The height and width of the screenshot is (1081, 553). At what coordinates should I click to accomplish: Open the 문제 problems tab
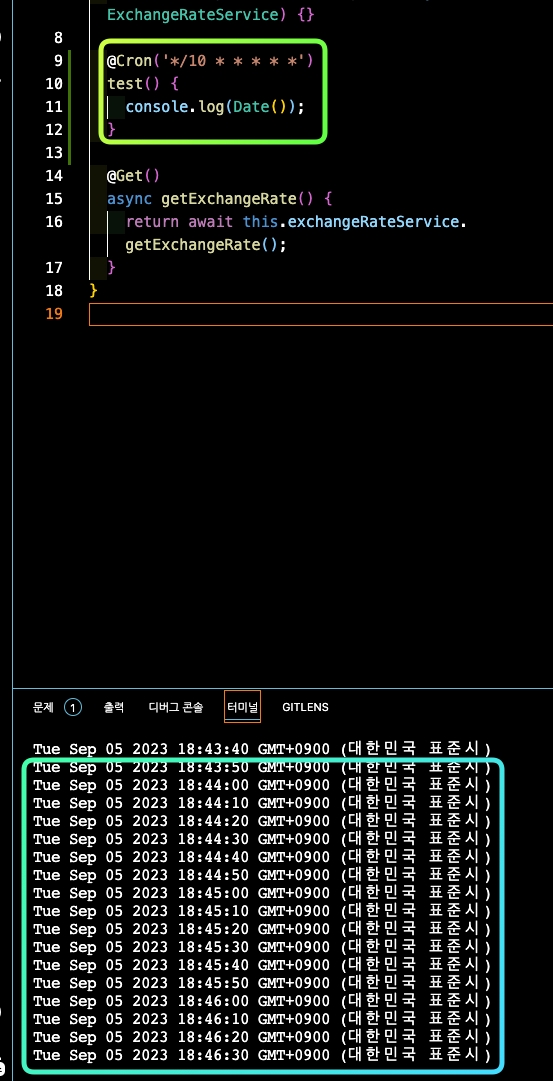[43, 707]
